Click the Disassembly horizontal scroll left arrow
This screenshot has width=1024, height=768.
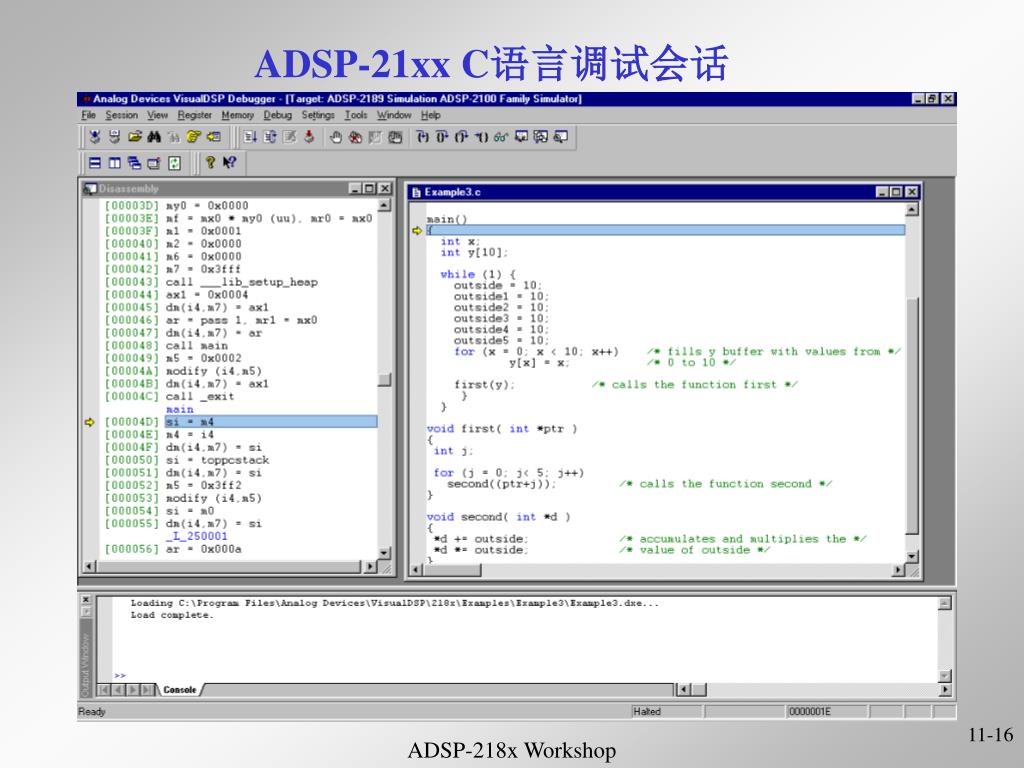pos(89,567)
